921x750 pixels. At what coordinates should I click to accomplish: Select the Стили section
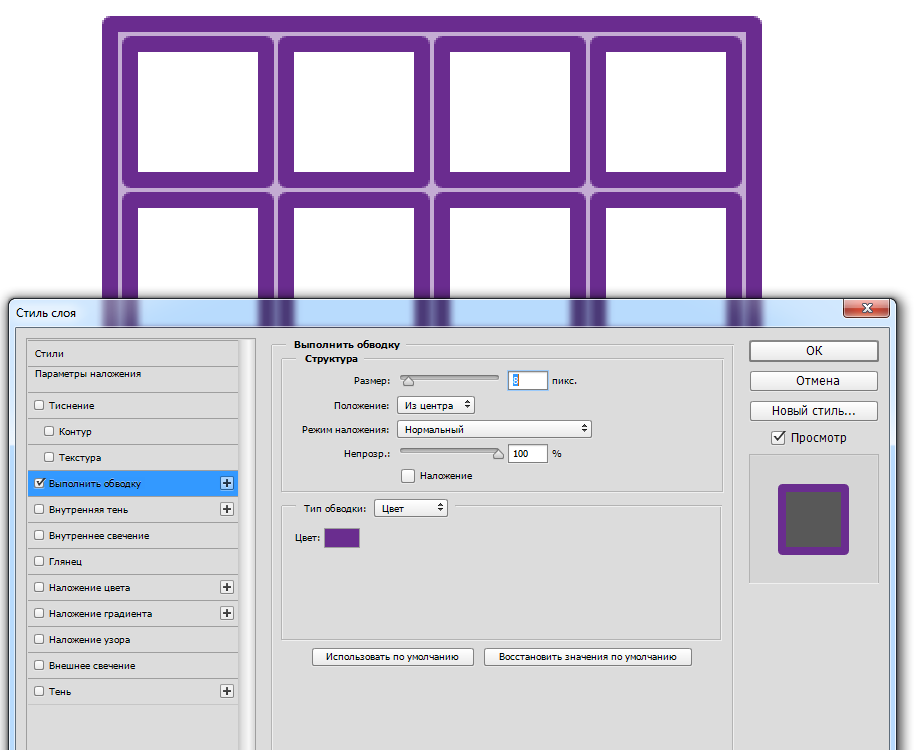[133, 354]
